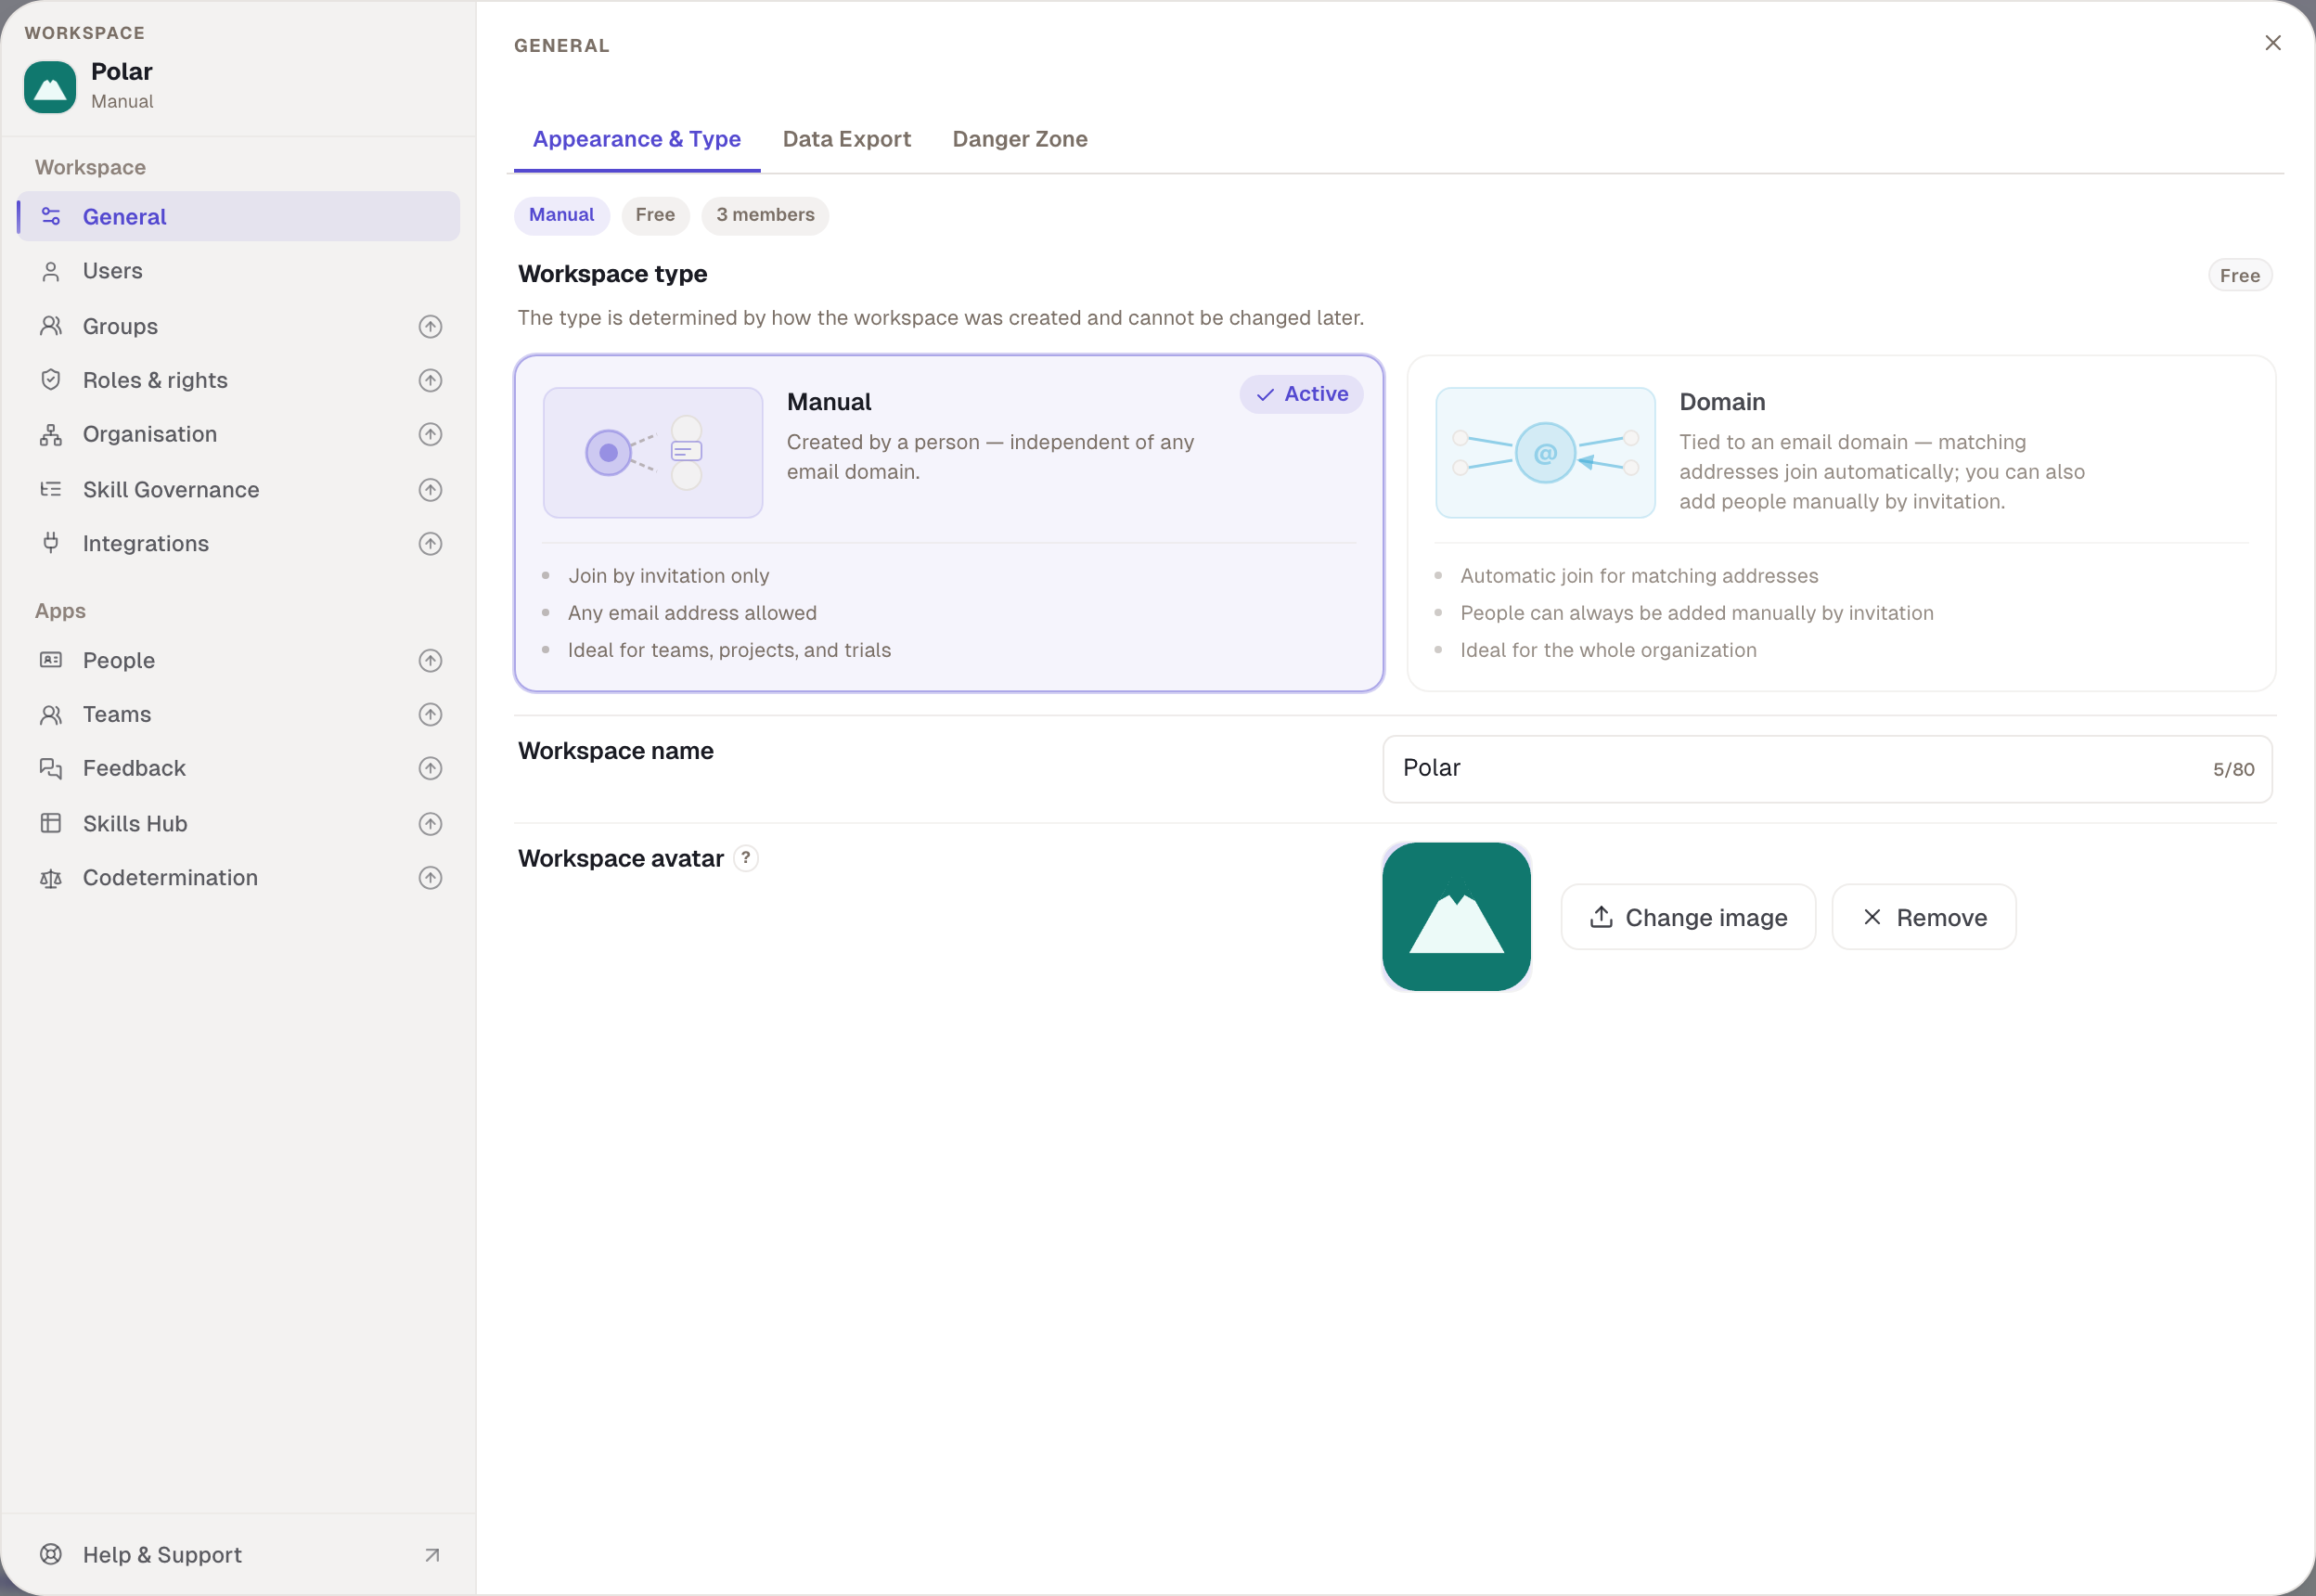Viewport: 2316px width, 1596px height.
Task: Open Skill Governance in sidebar
Action: 238,490
